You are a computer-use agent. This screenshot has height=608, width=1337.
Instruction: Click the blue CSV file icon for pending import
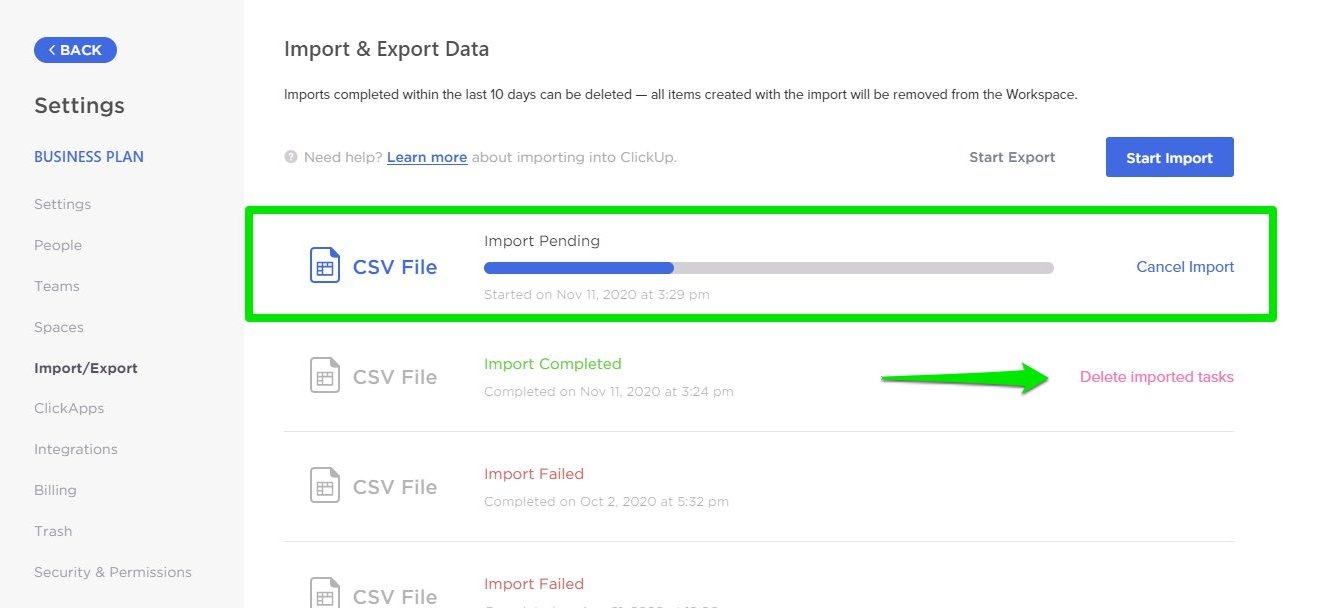[x=325, y=266]
